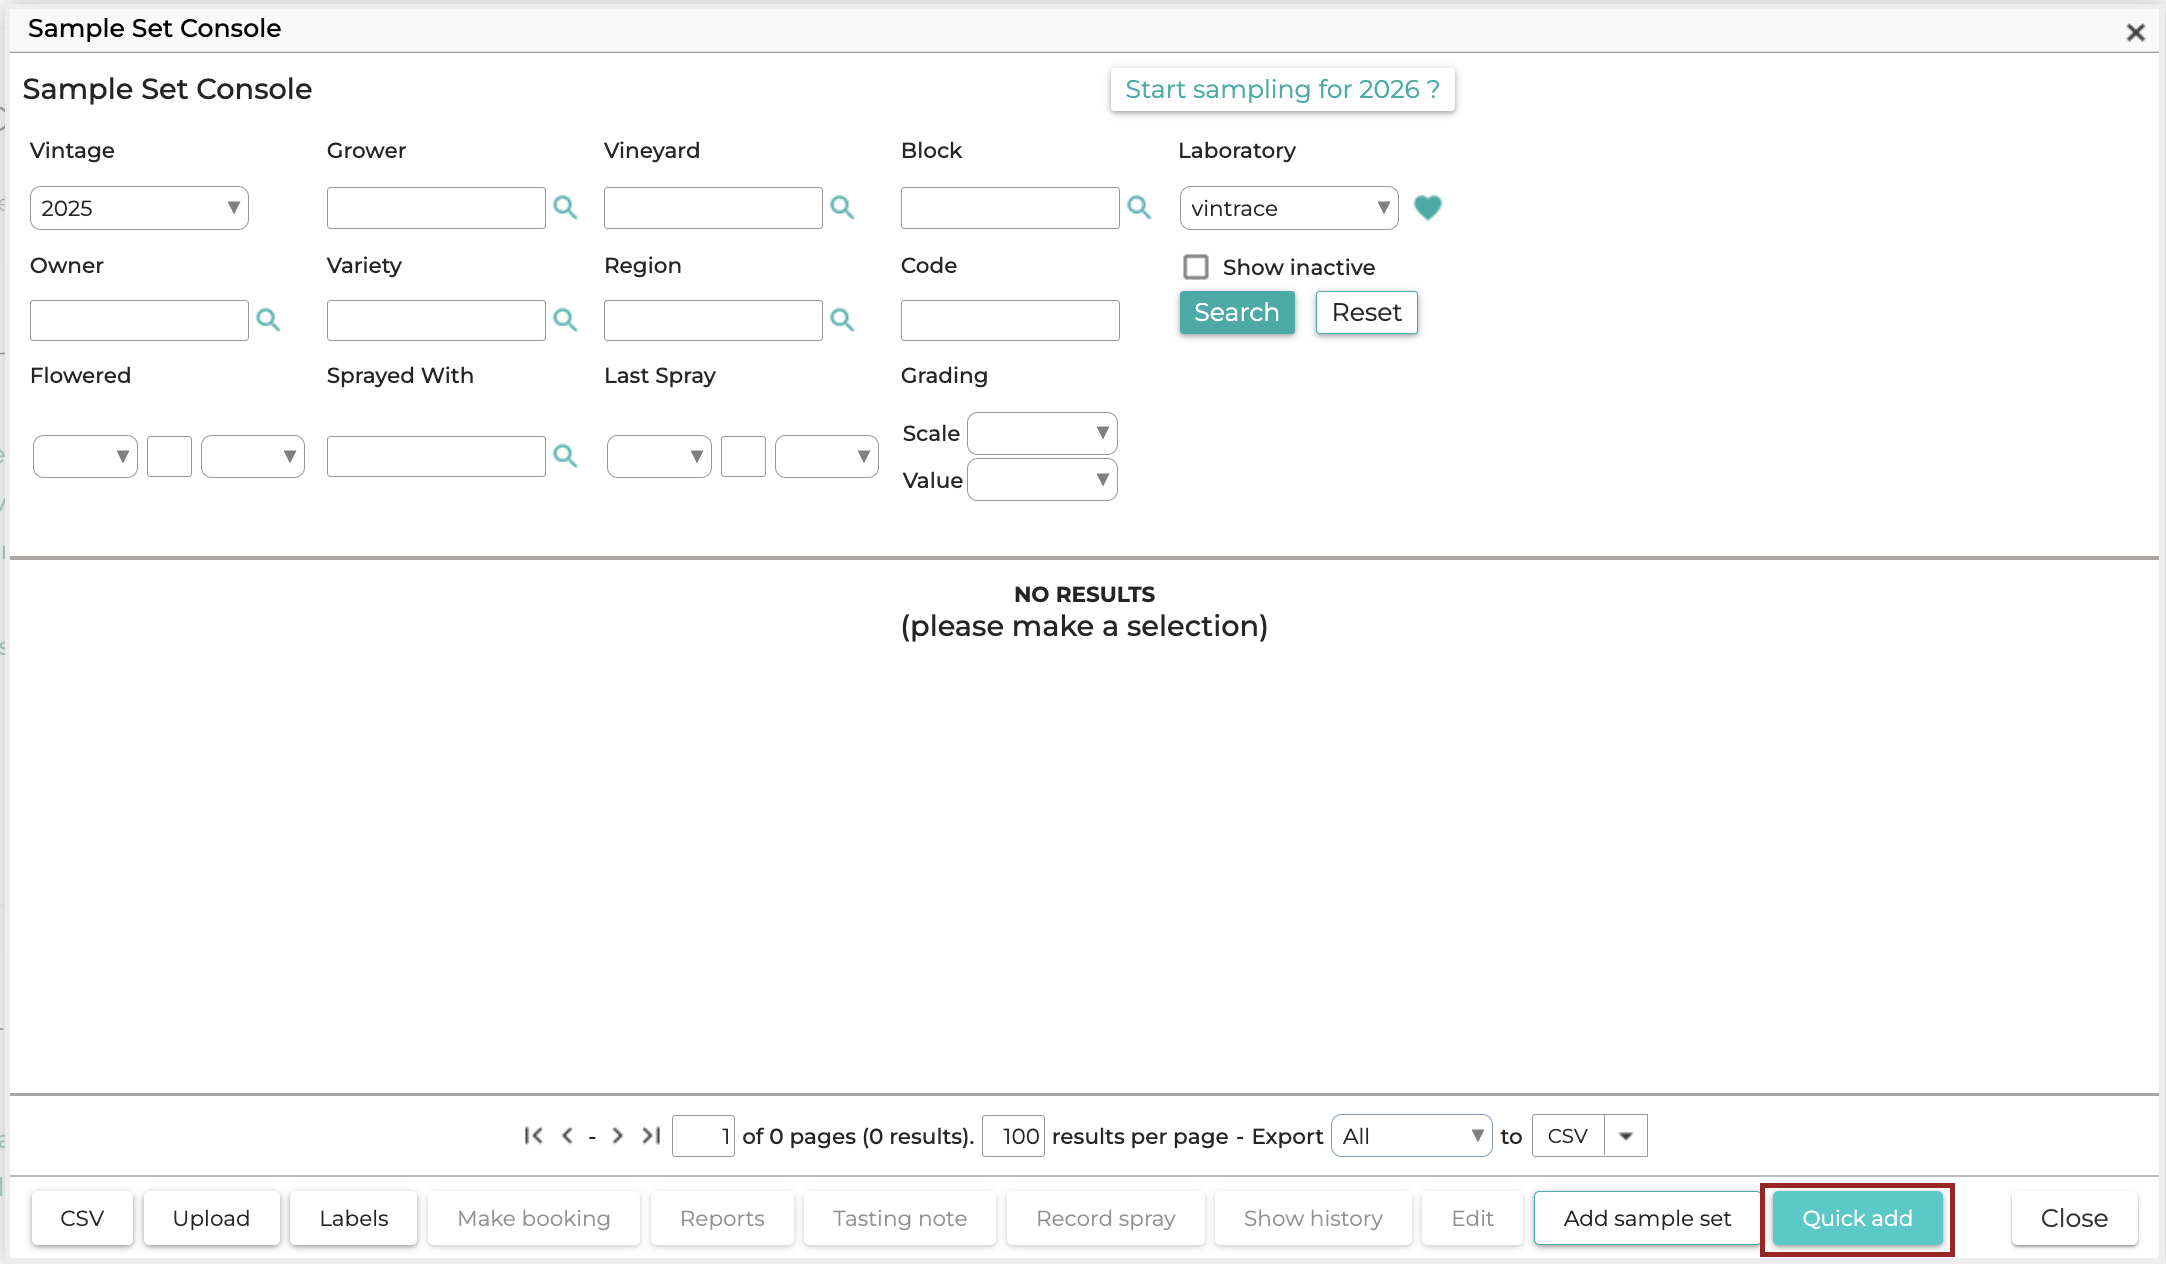
Task: Focus the Last Spray number field
Action: (x=743, y=456)
